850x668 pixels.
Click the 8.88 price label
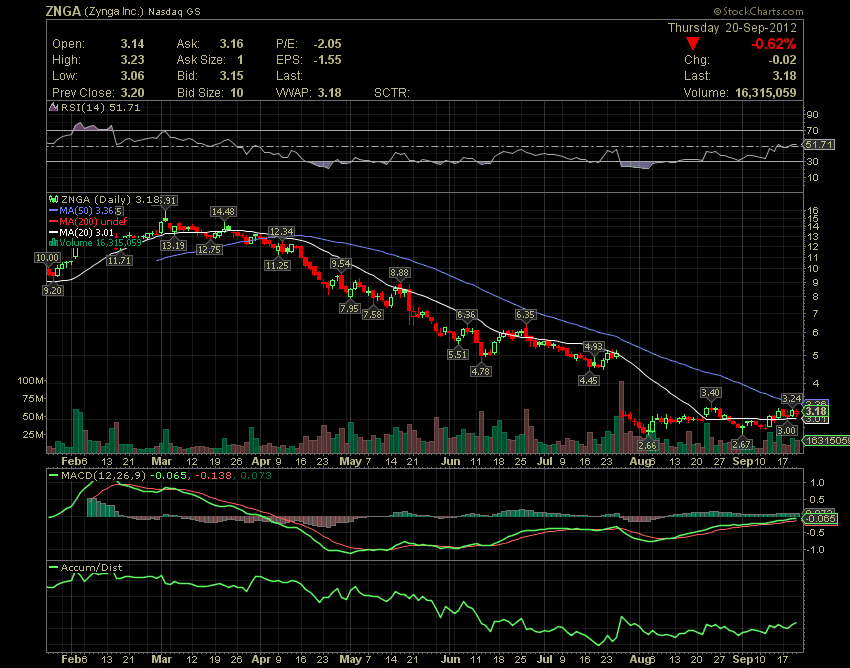pos(400,273)
